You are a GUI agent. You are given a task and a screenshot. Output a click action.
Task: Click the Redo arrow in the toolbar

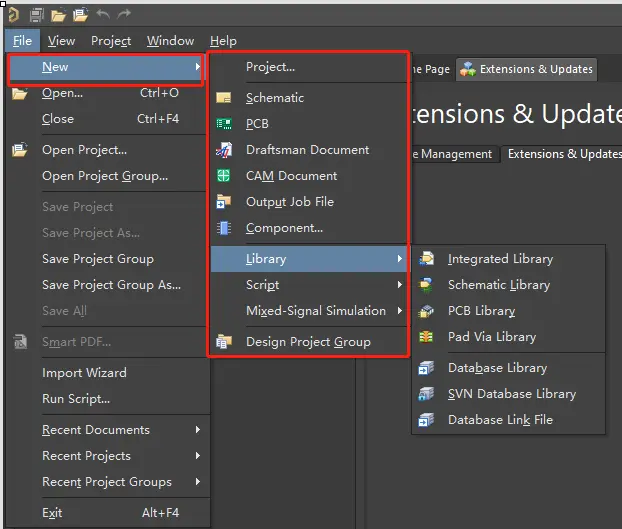(124, 14)
